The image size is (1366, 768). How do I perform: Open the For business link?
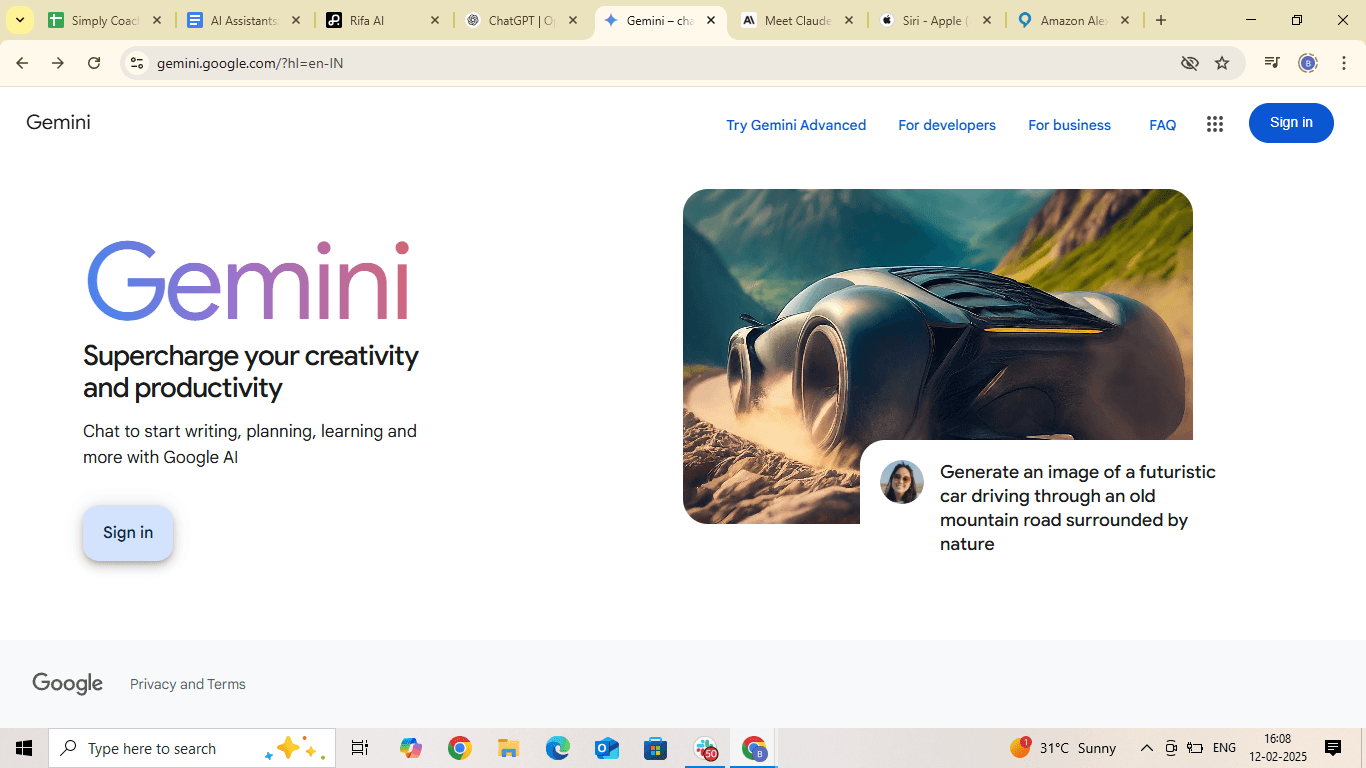tap(1069, 125)
